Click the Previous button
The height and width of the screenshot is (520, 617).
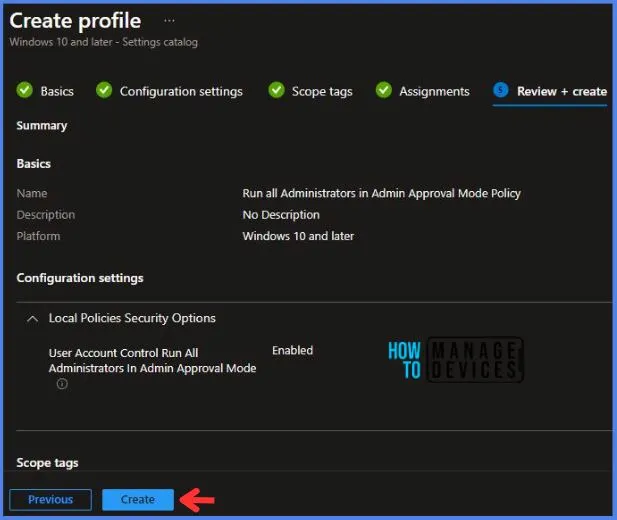coord(50,500)
